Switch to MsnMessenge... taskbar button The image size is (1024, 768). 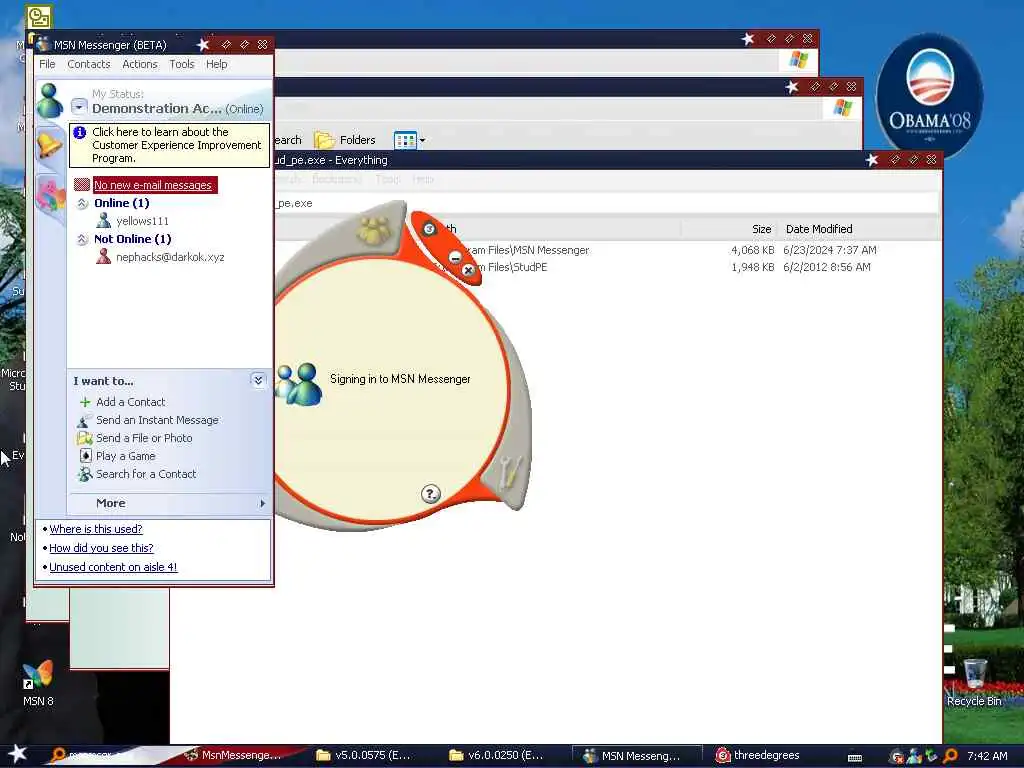[233, 755]
